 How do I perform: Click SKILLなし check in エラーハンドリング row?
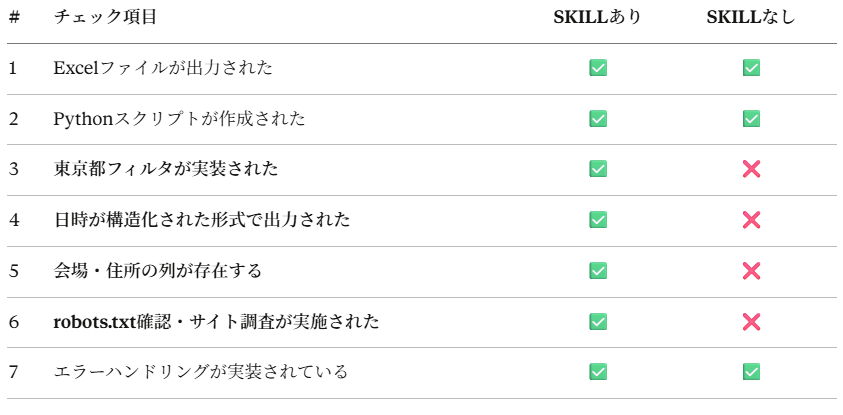click(x=752, y=372)
